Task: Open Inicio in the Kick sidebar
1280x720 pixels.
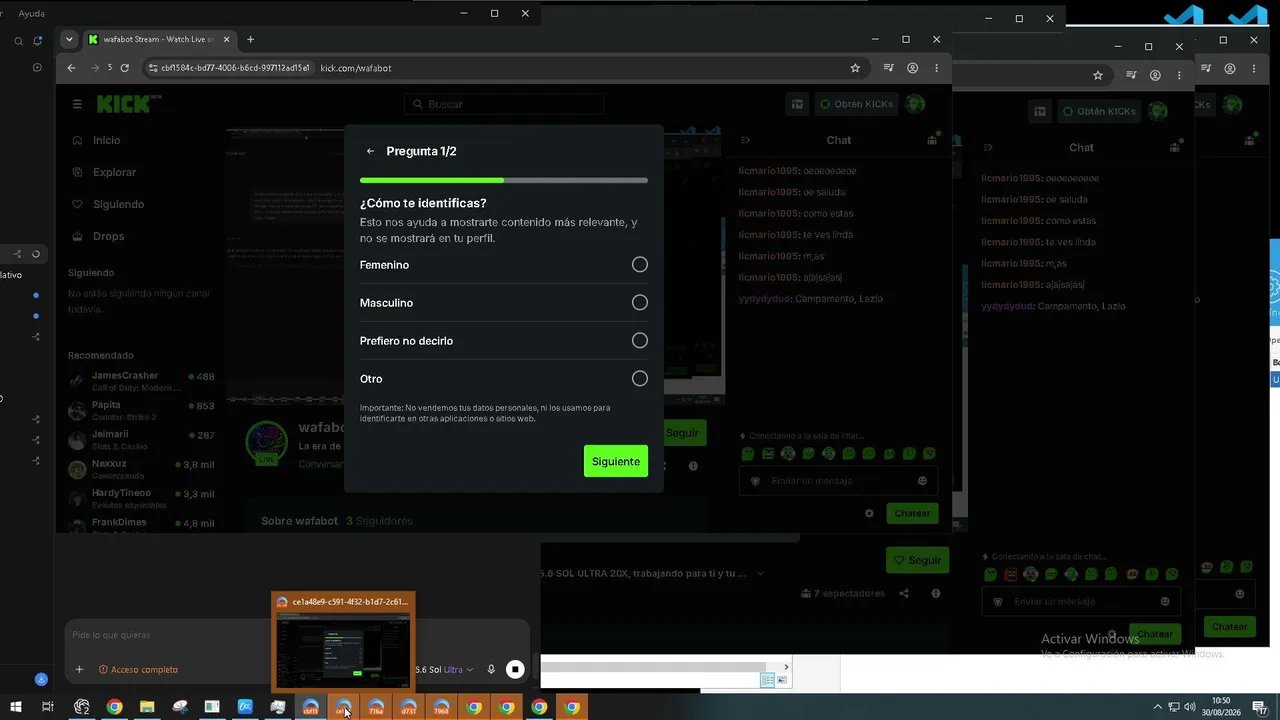Action: click(96, 140)
